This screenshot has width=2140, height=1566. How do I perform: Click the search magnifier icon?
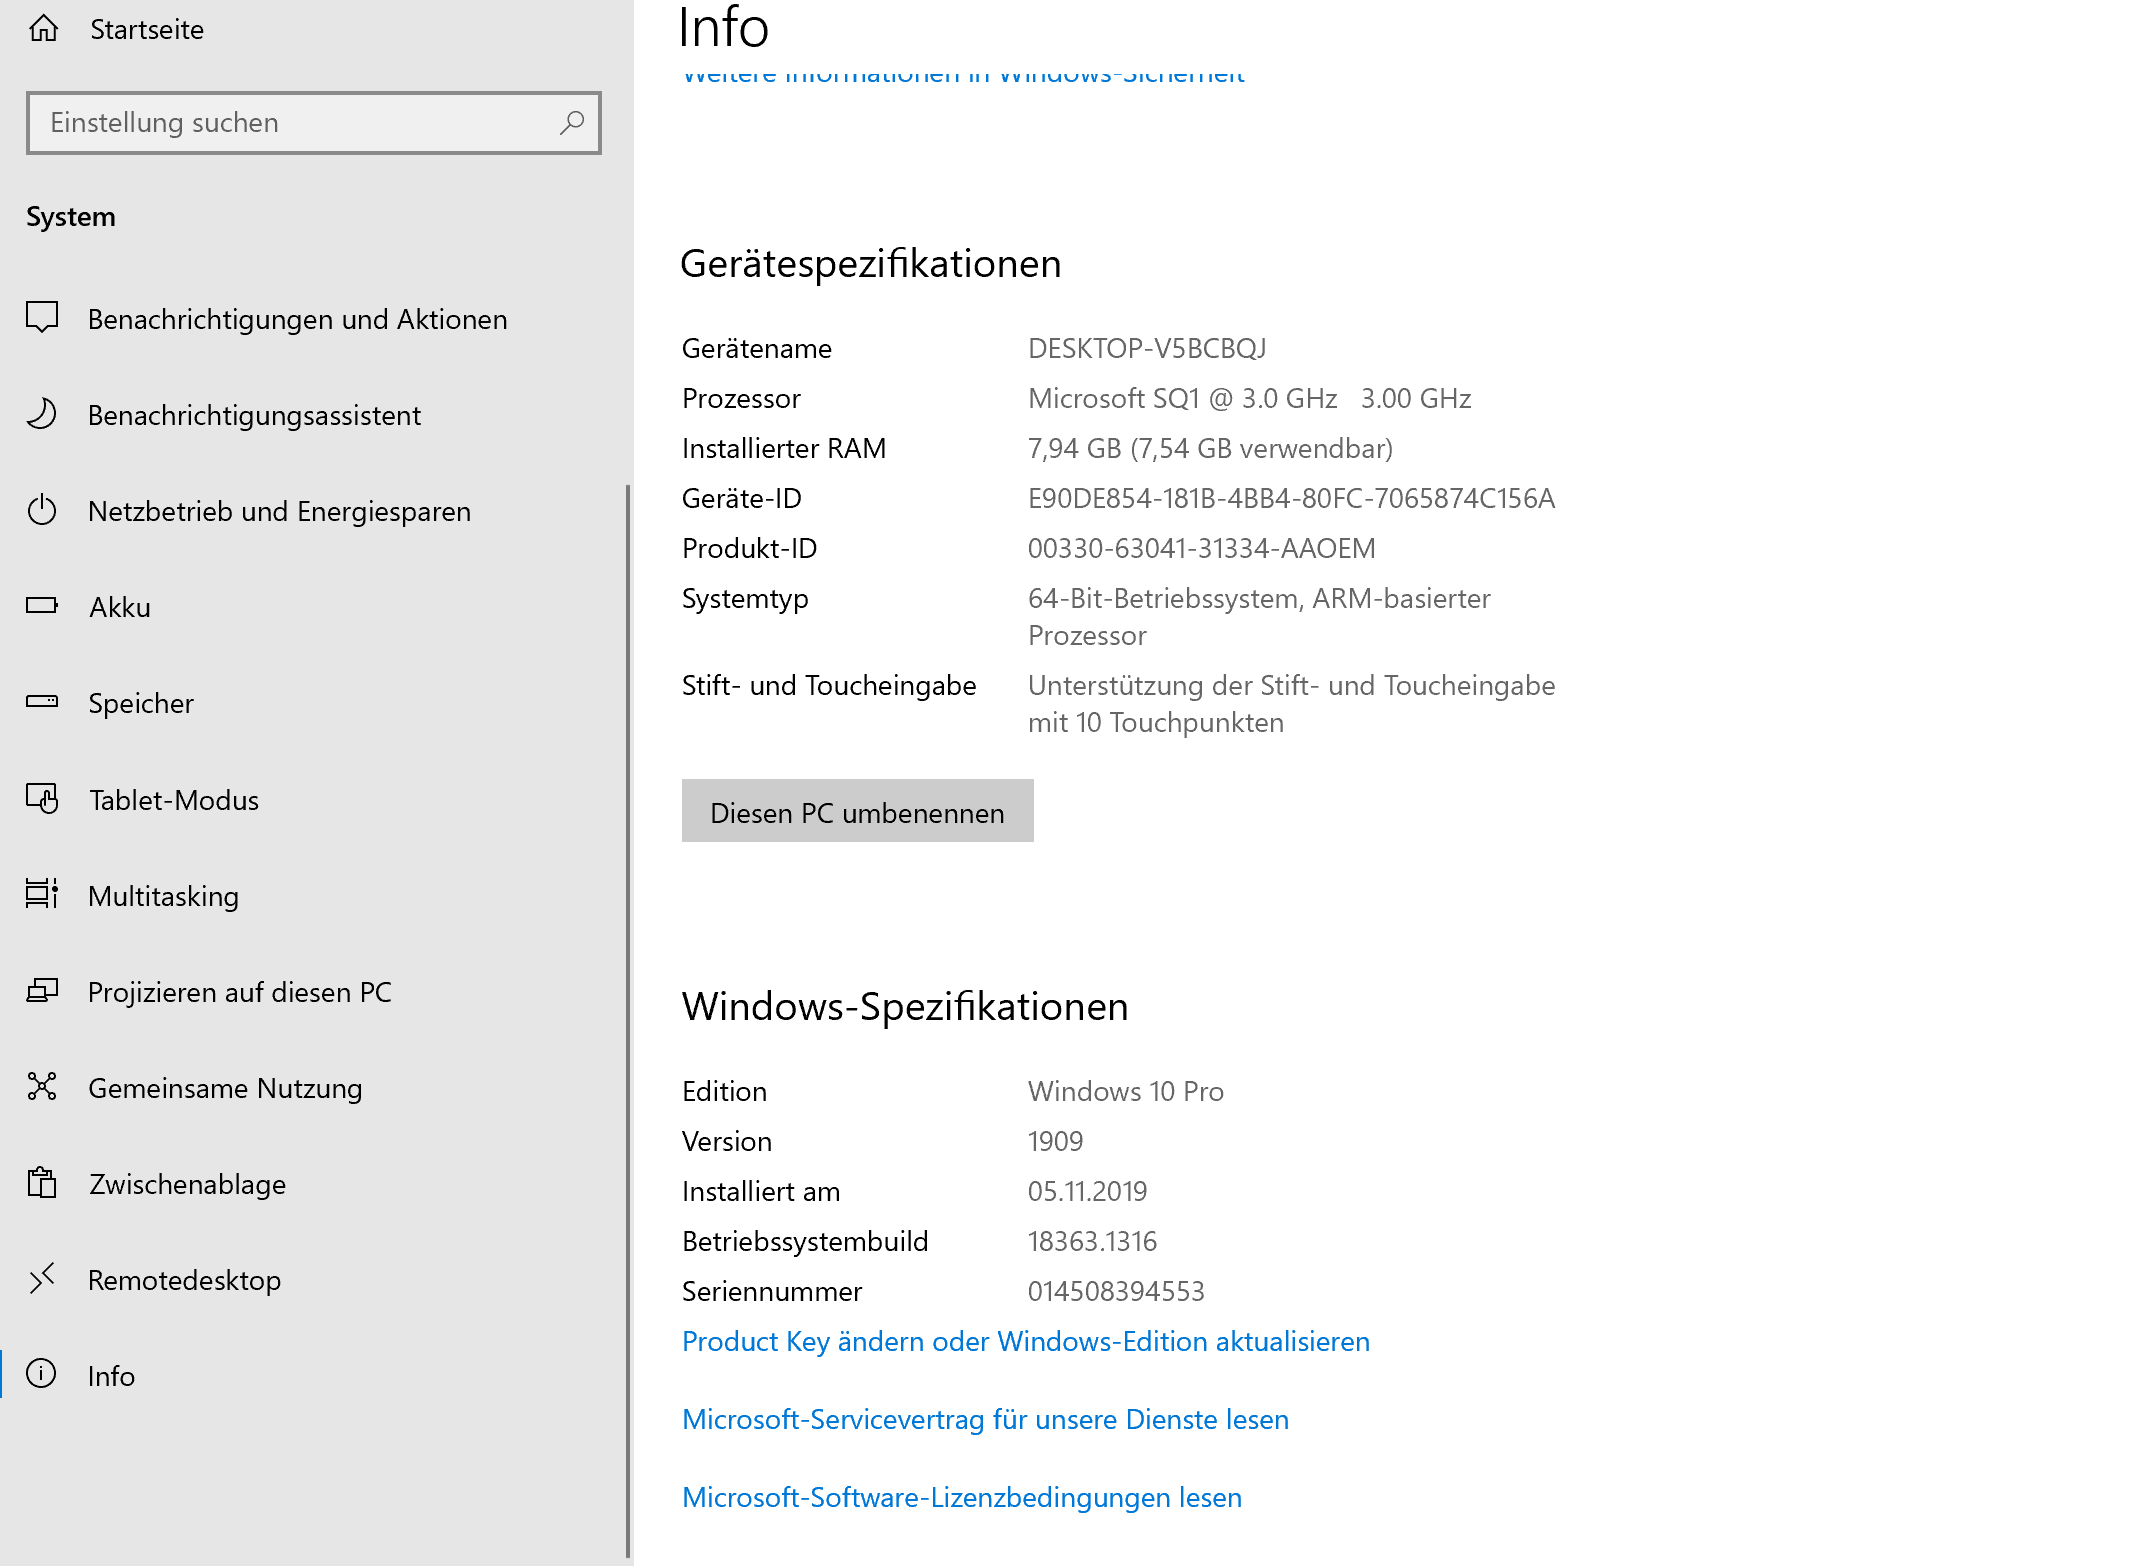(572, 123)
